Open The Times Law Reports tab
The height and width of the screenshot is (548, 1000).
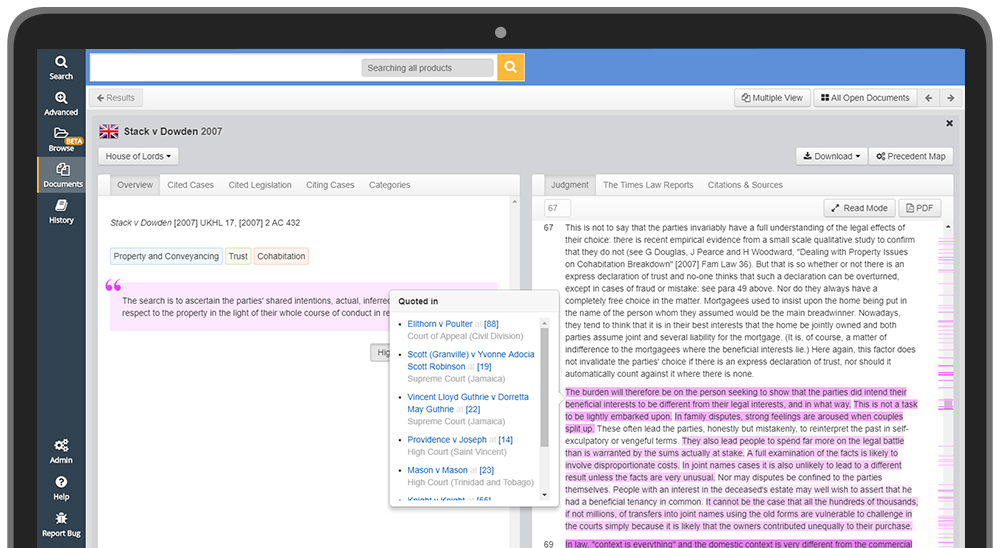648,185
